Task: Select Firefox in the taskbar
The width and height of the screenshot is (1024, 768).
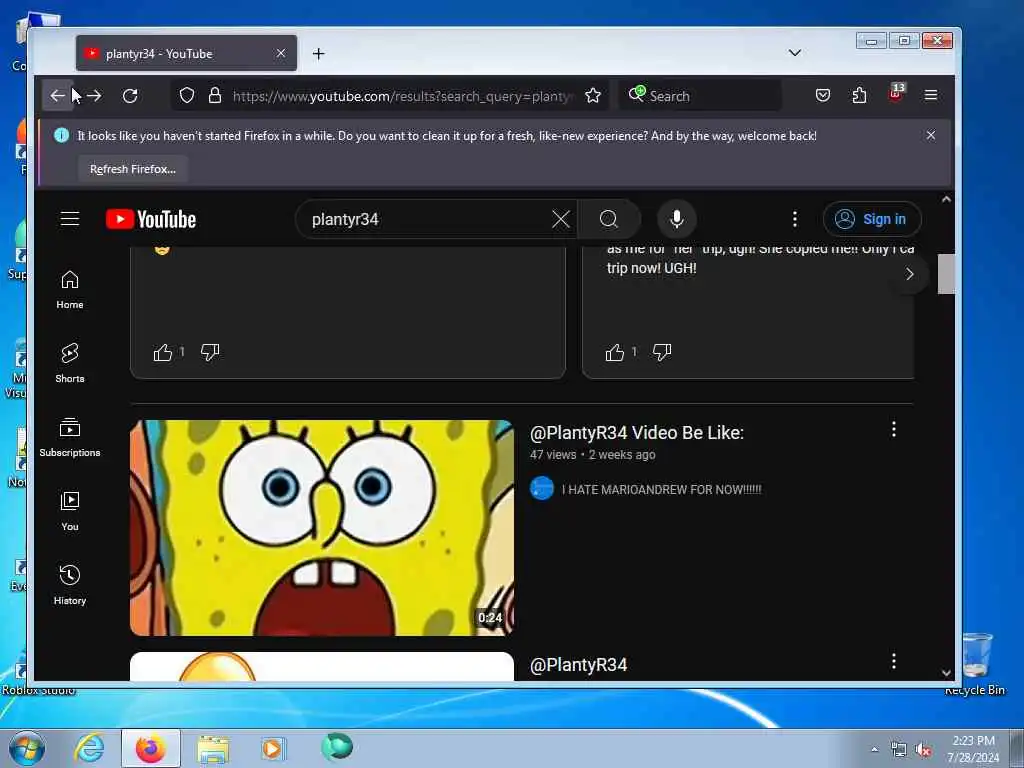Action: (151, 748)
